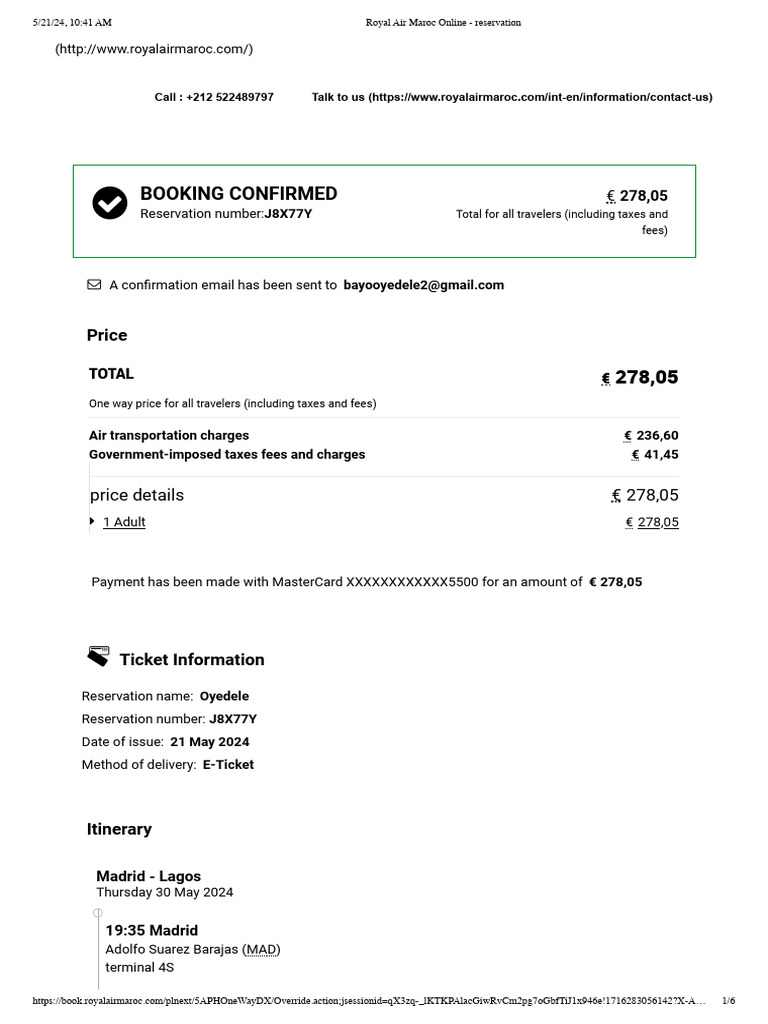Open the Talk to us contact link

coord(512,97)
